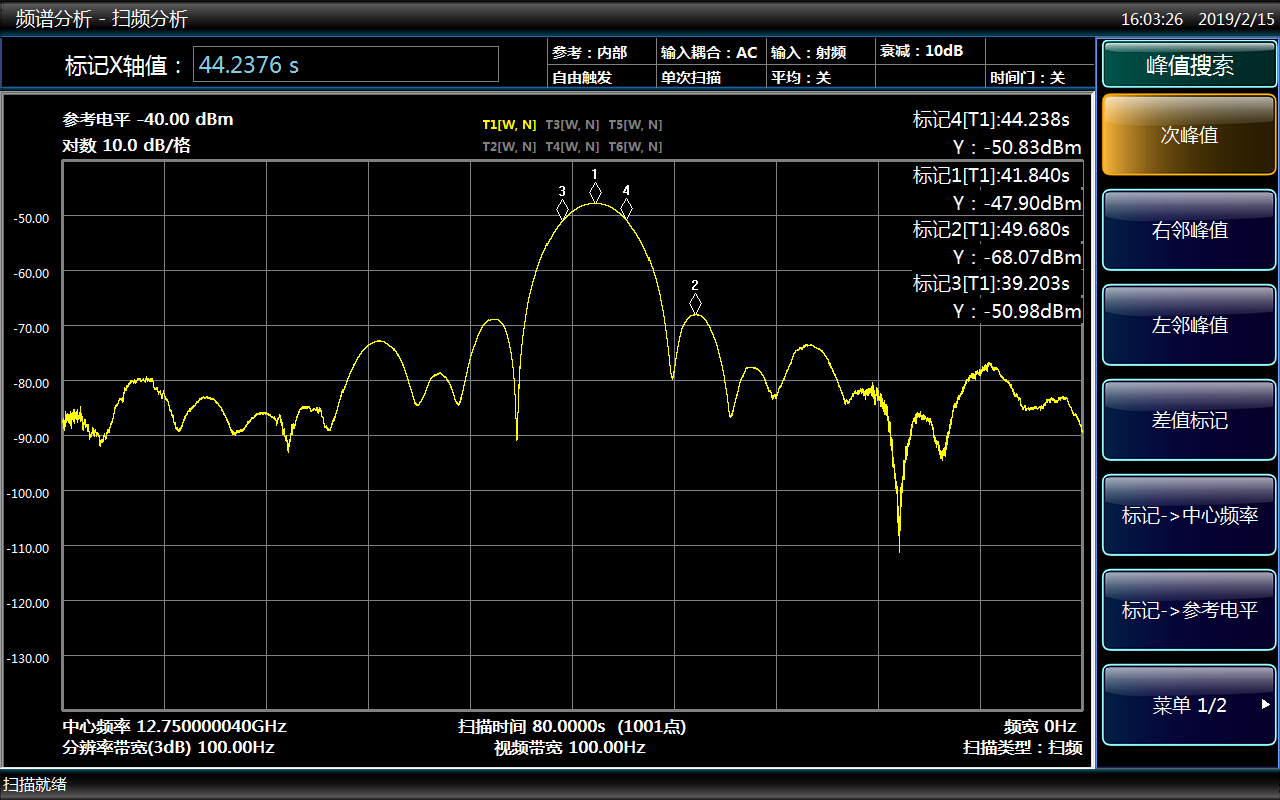This screenshot has width=1280, height=800.
Task: Click marker 1 diamond at the trace peak
Action: coord(595,192)
